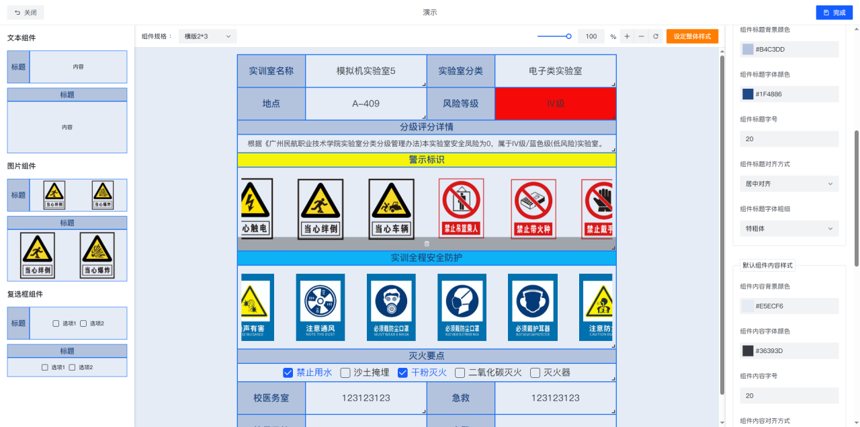Click the zoom slider handle
This screenshot has height=427, width=860.
click(x=569, y=36)
